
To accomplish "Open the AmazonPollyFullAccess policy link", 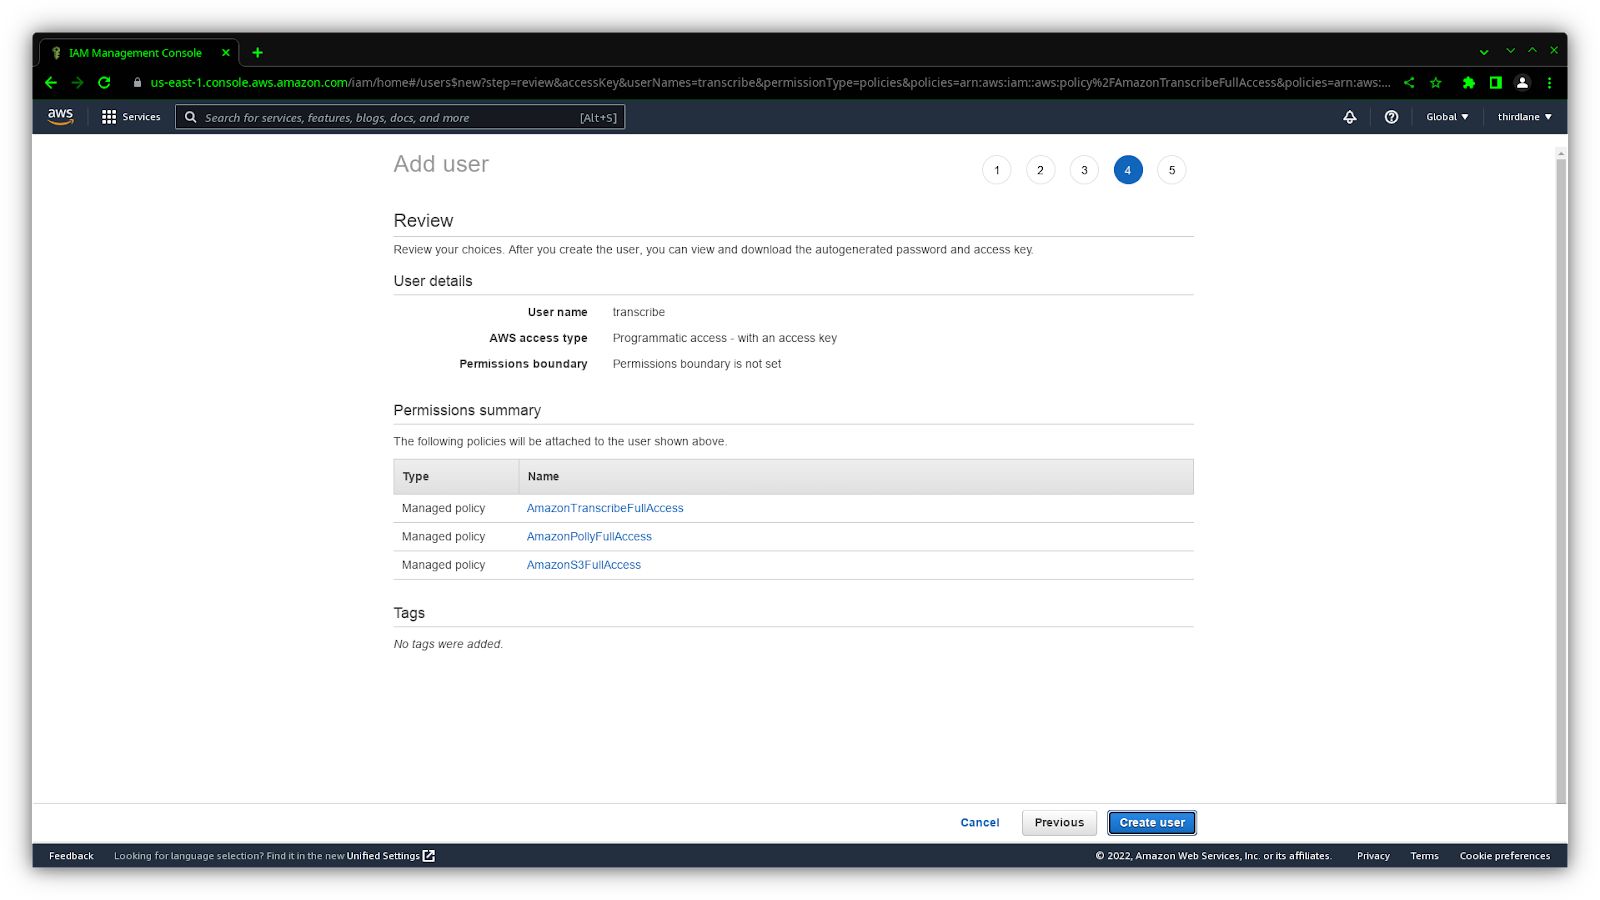I will click(x=589, y=537).
